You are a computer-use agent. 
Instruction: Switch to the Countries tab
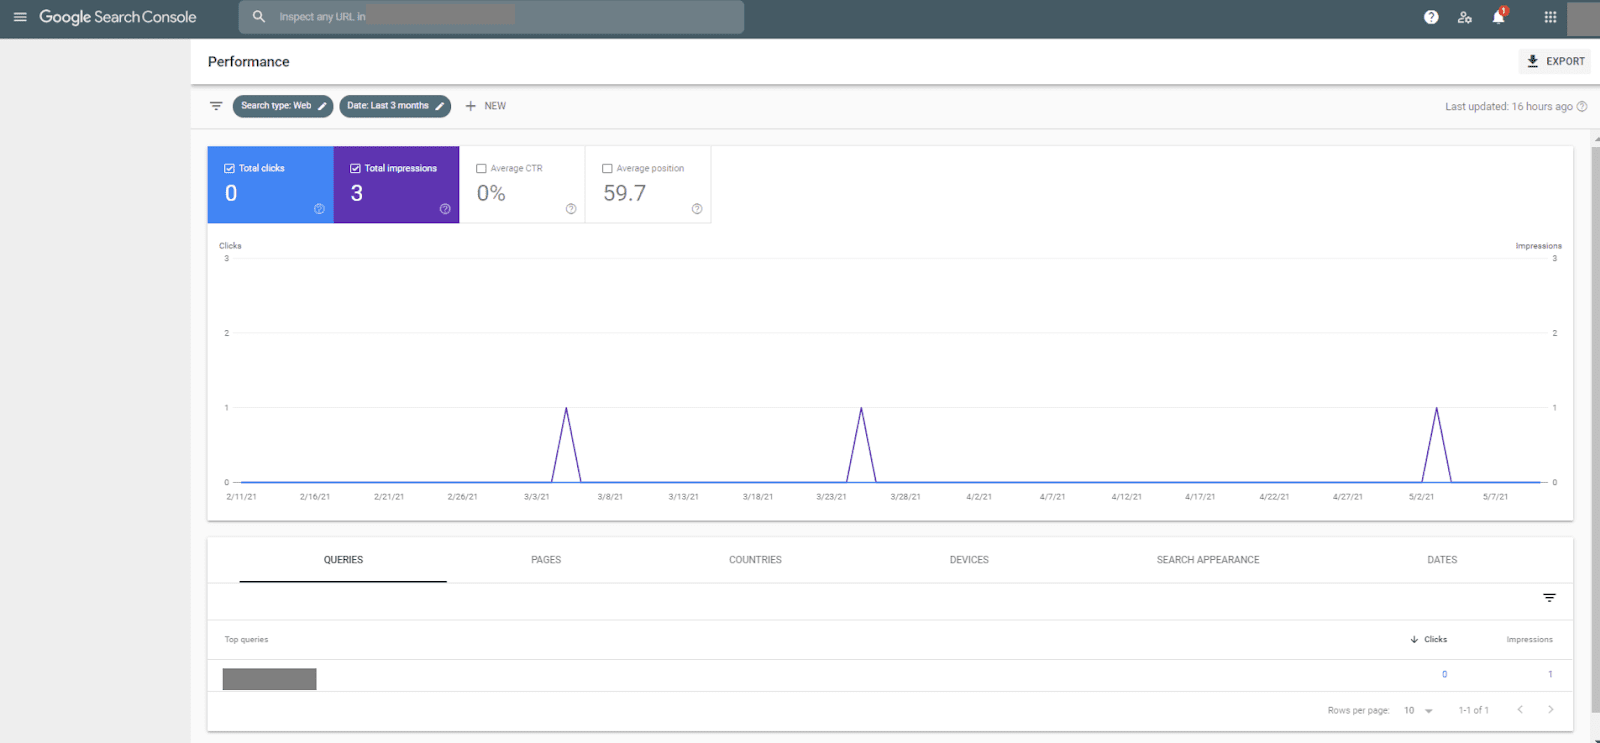(755, 560)
